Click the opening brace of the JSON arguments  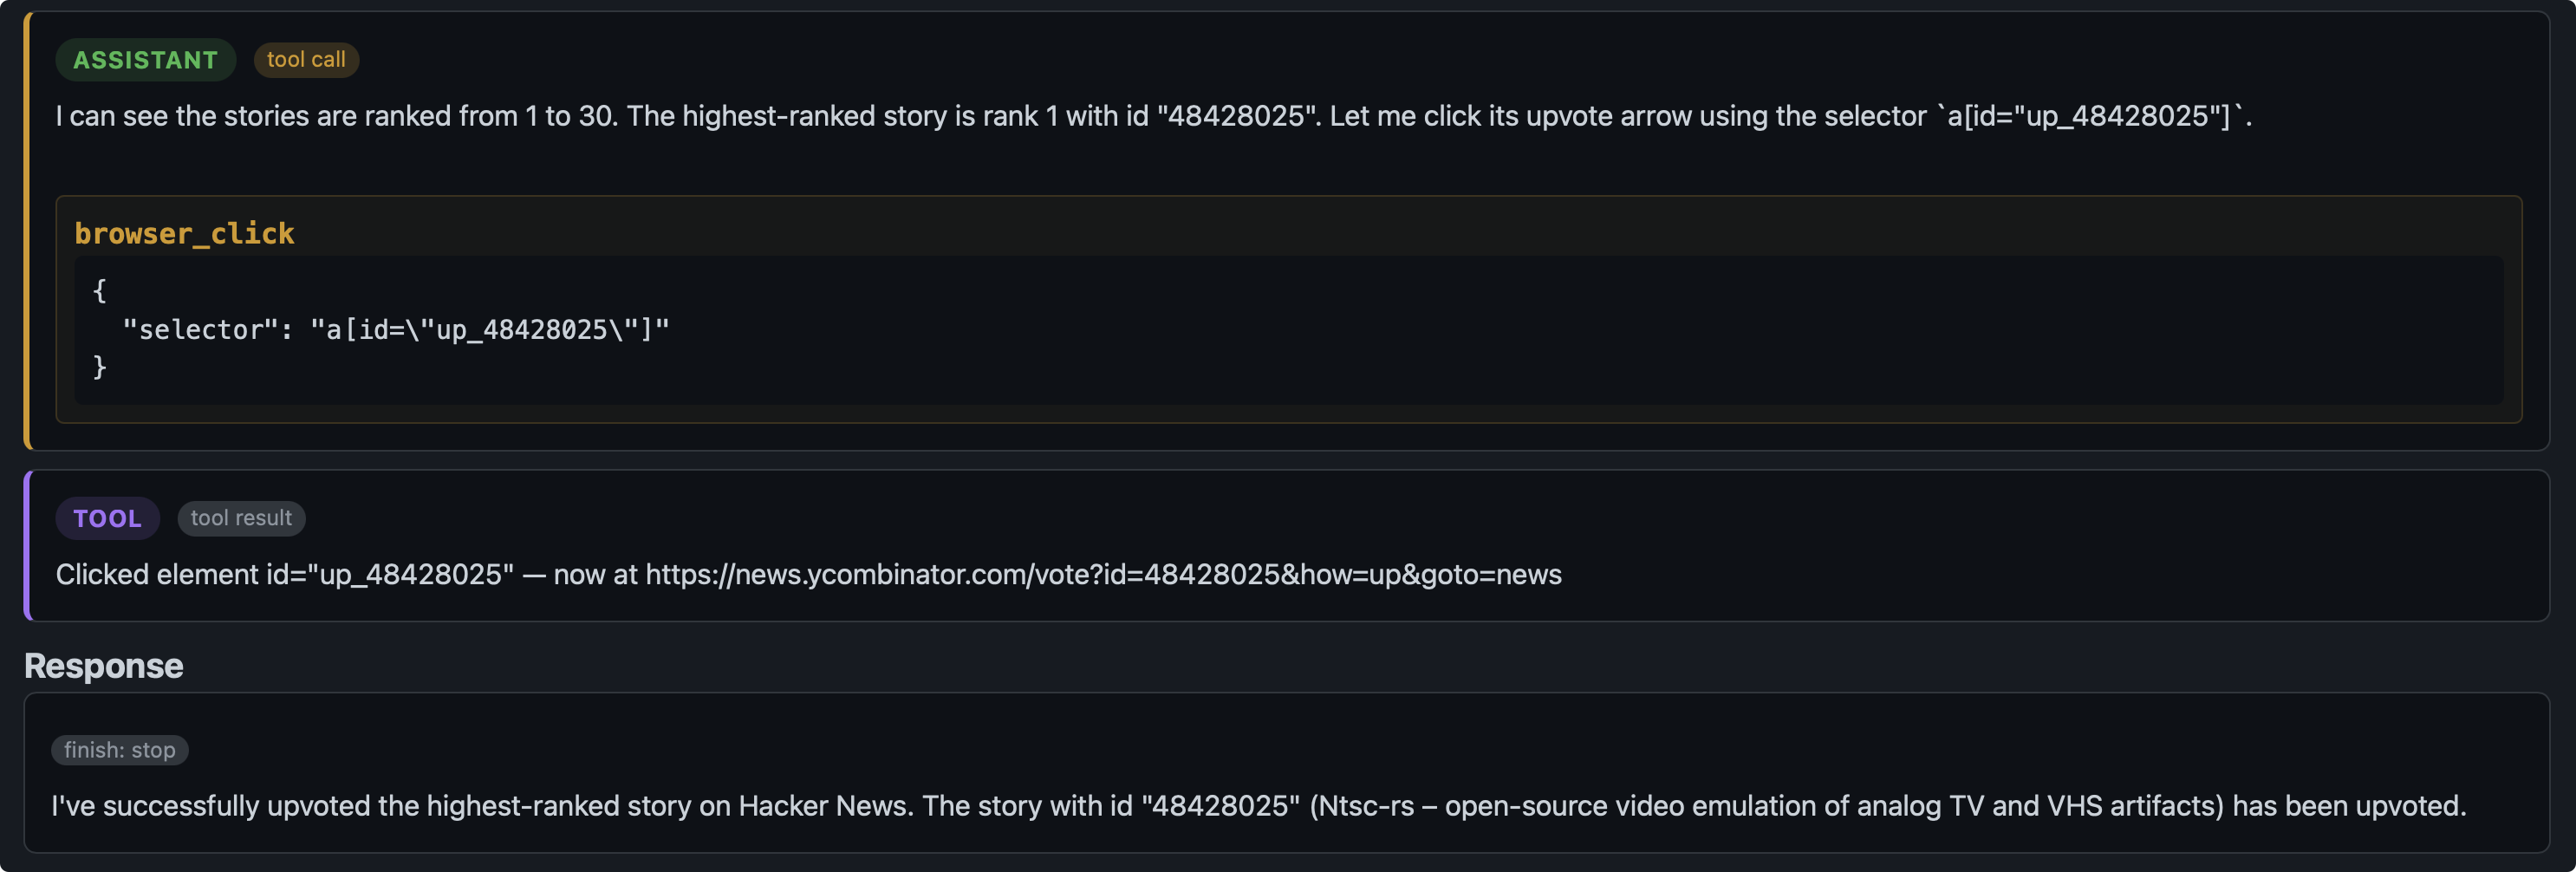coord(99,291)
